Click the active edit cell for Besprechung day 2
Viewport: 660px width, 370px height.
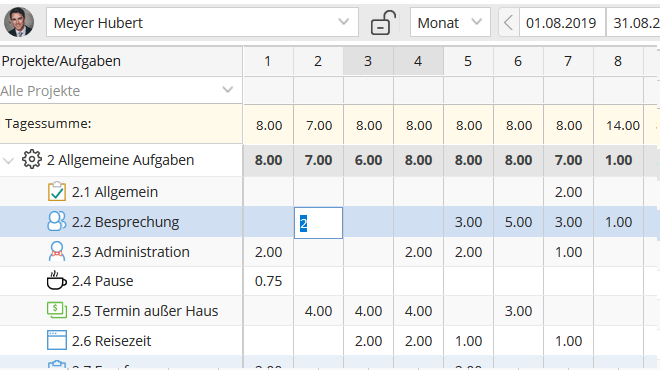point(318,223)
